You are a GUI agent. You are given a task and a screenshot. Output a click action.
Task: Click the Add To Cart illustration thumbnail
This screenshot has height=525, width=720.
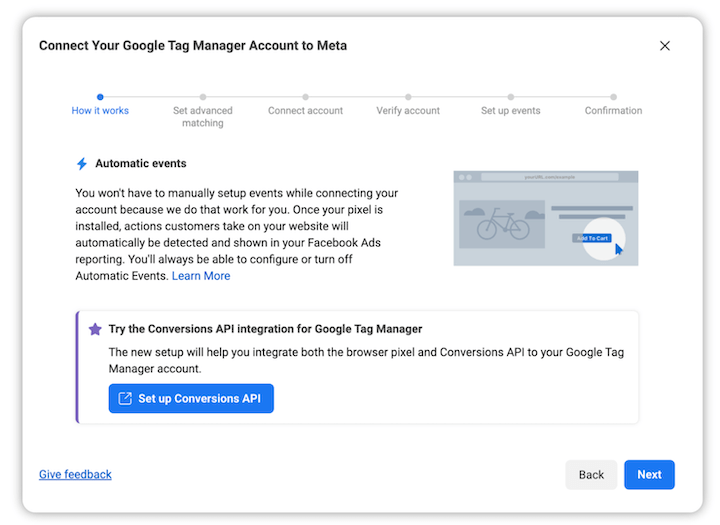(x=546, y=218)
